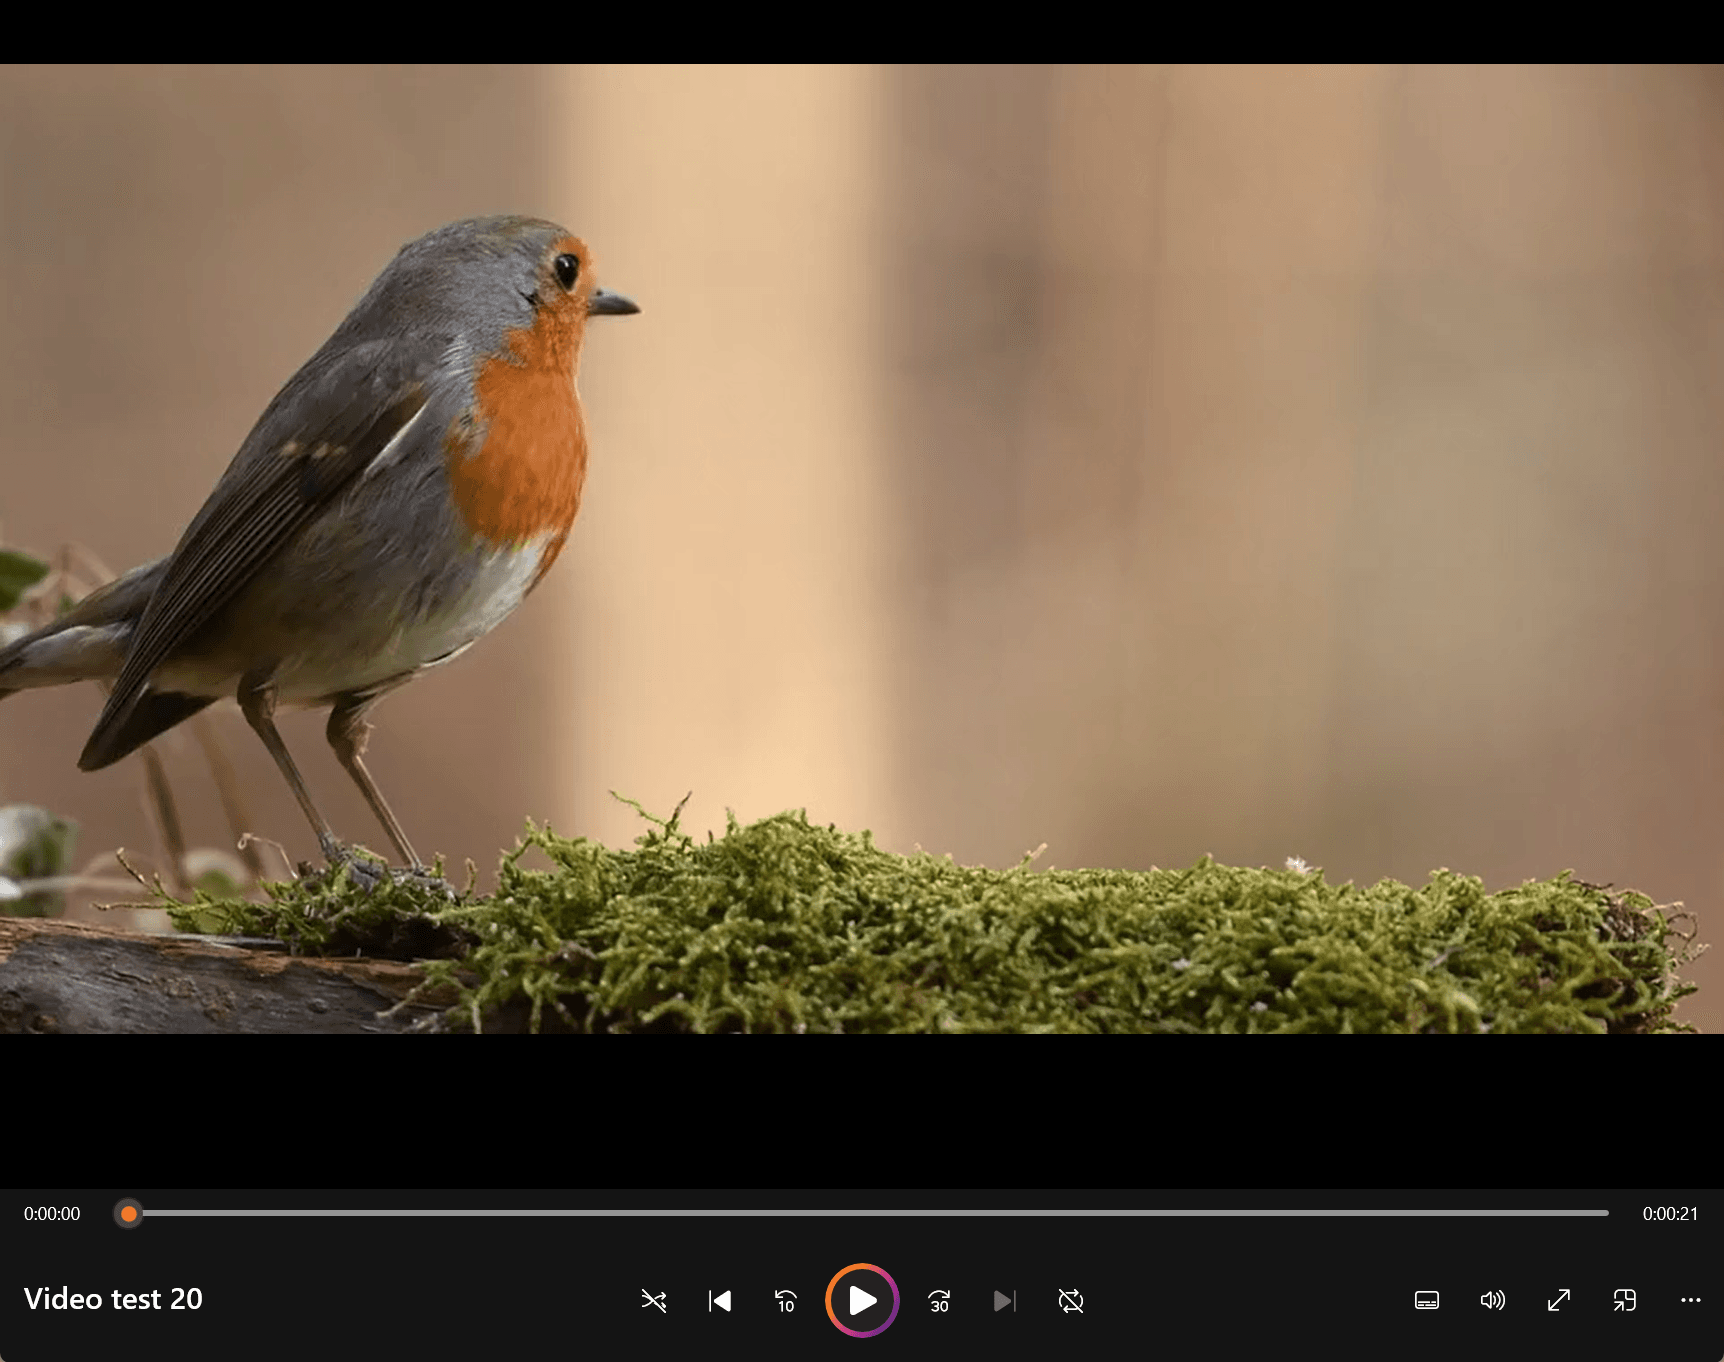1724x1362 pixels.
Task: Toggle shuffle mode off or on
Action: tap(653, 1300)
